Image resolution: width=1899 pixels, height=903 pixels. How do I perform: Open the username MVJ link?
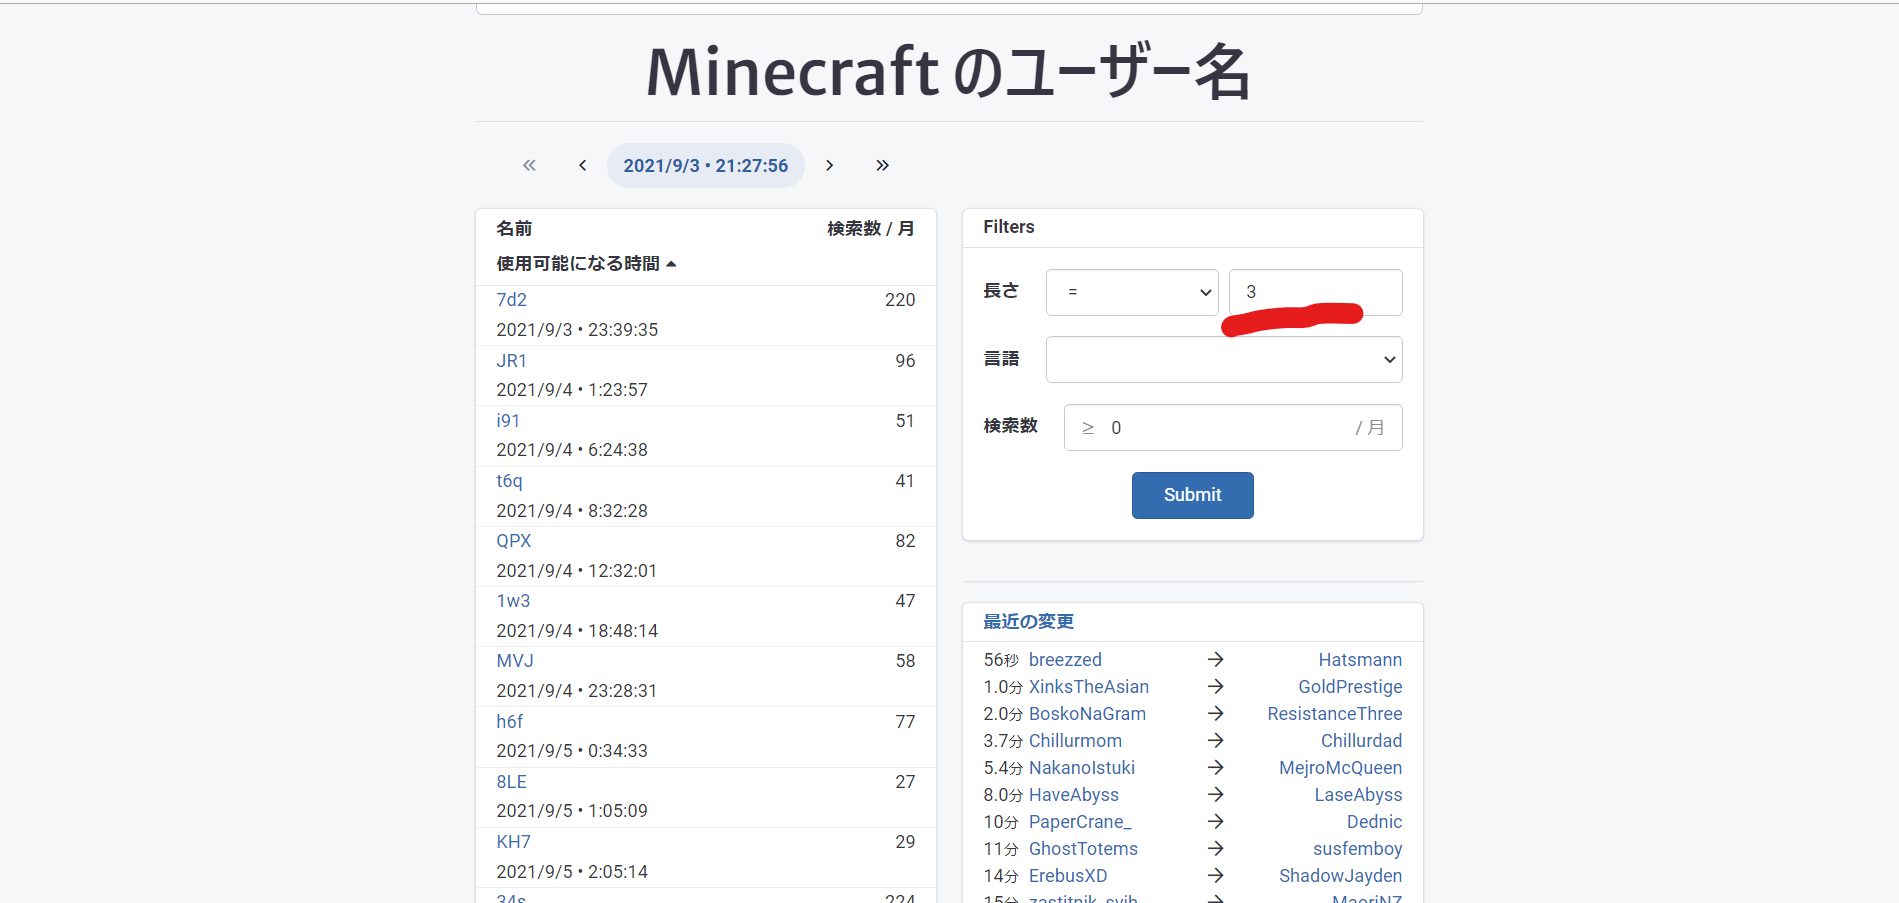click(x=515, y=661)
